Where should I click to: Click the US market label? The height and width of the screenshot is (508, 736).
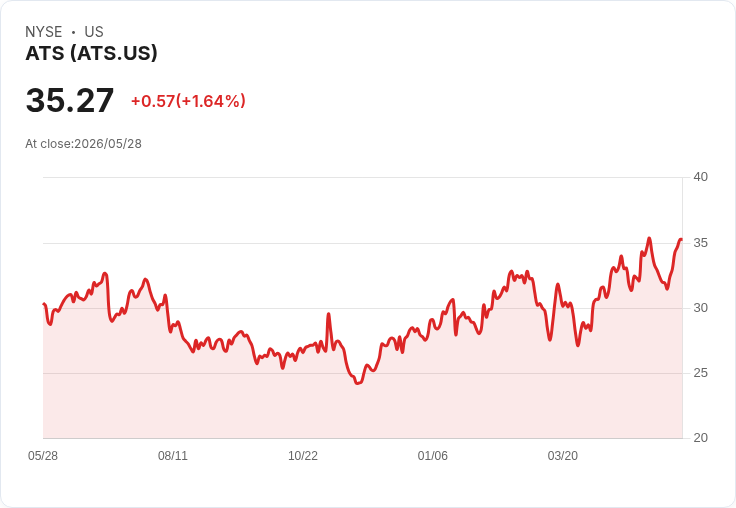click(94, 32)
